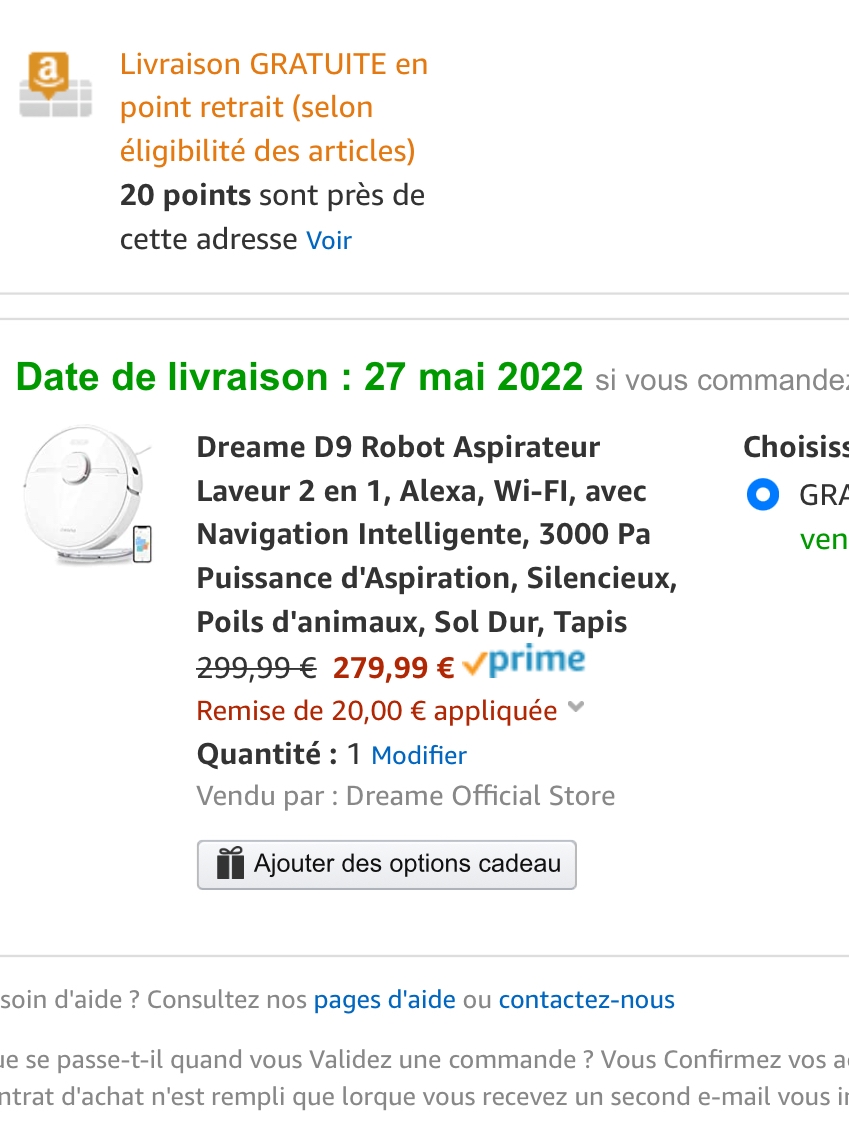Image resolution: width=849 pixels, height=1131 pixels.
Task: Select the GRA delivery option radio button
Action: pyautogui.click(x=763, y=495)
